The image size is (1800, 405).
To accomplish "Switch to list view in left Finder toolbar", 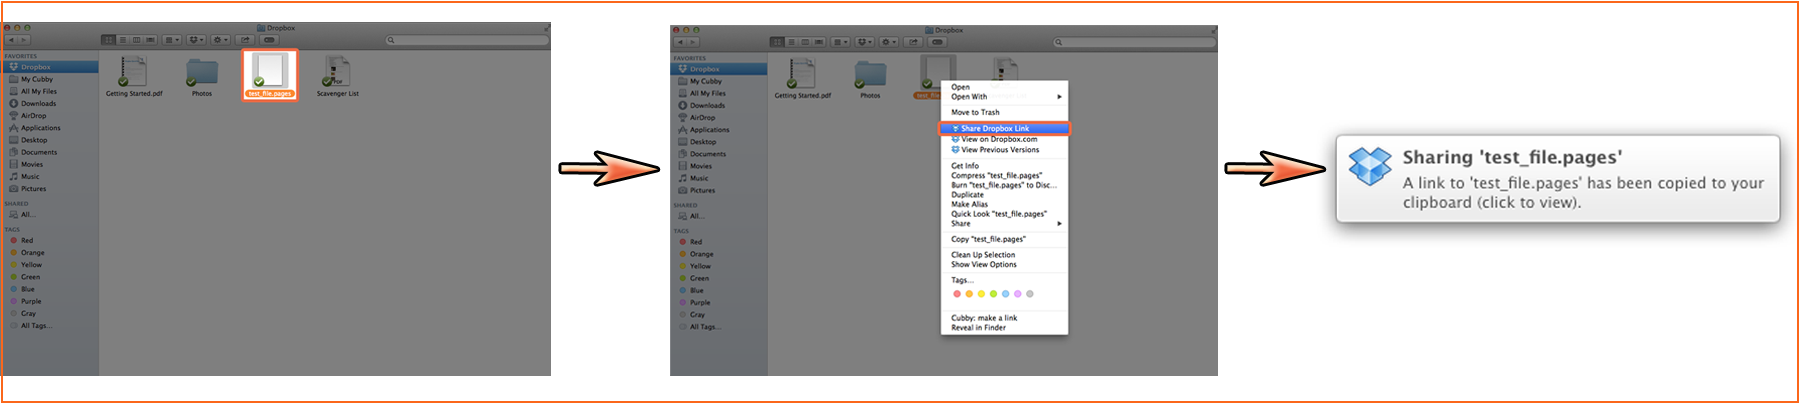I will pos(123,40).
